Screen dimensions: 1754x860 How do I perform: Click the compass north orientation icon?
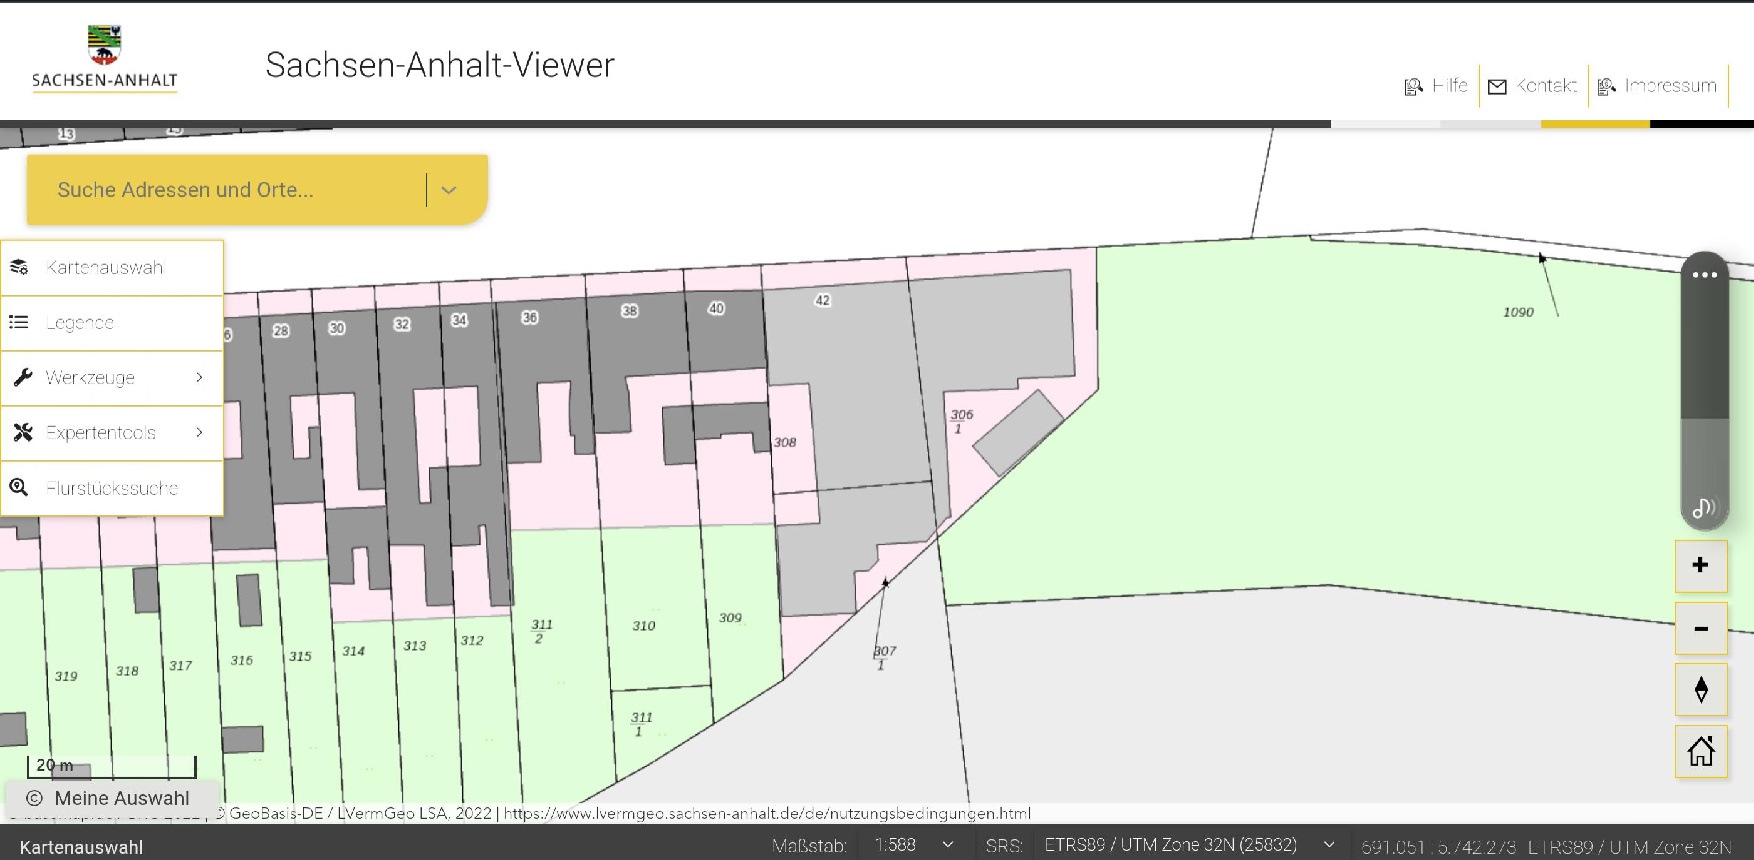click(x=1700, y=690)
